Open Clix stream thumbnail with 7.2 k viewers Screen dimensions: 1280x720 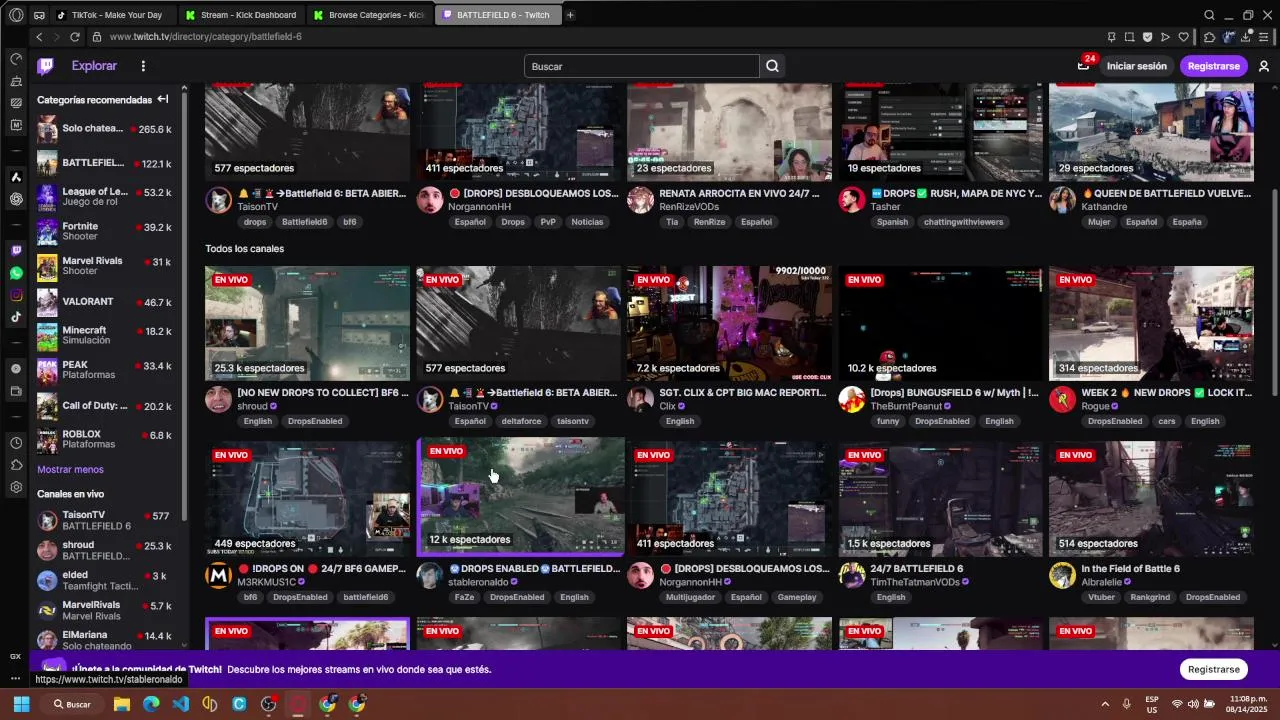coord(729,323)
